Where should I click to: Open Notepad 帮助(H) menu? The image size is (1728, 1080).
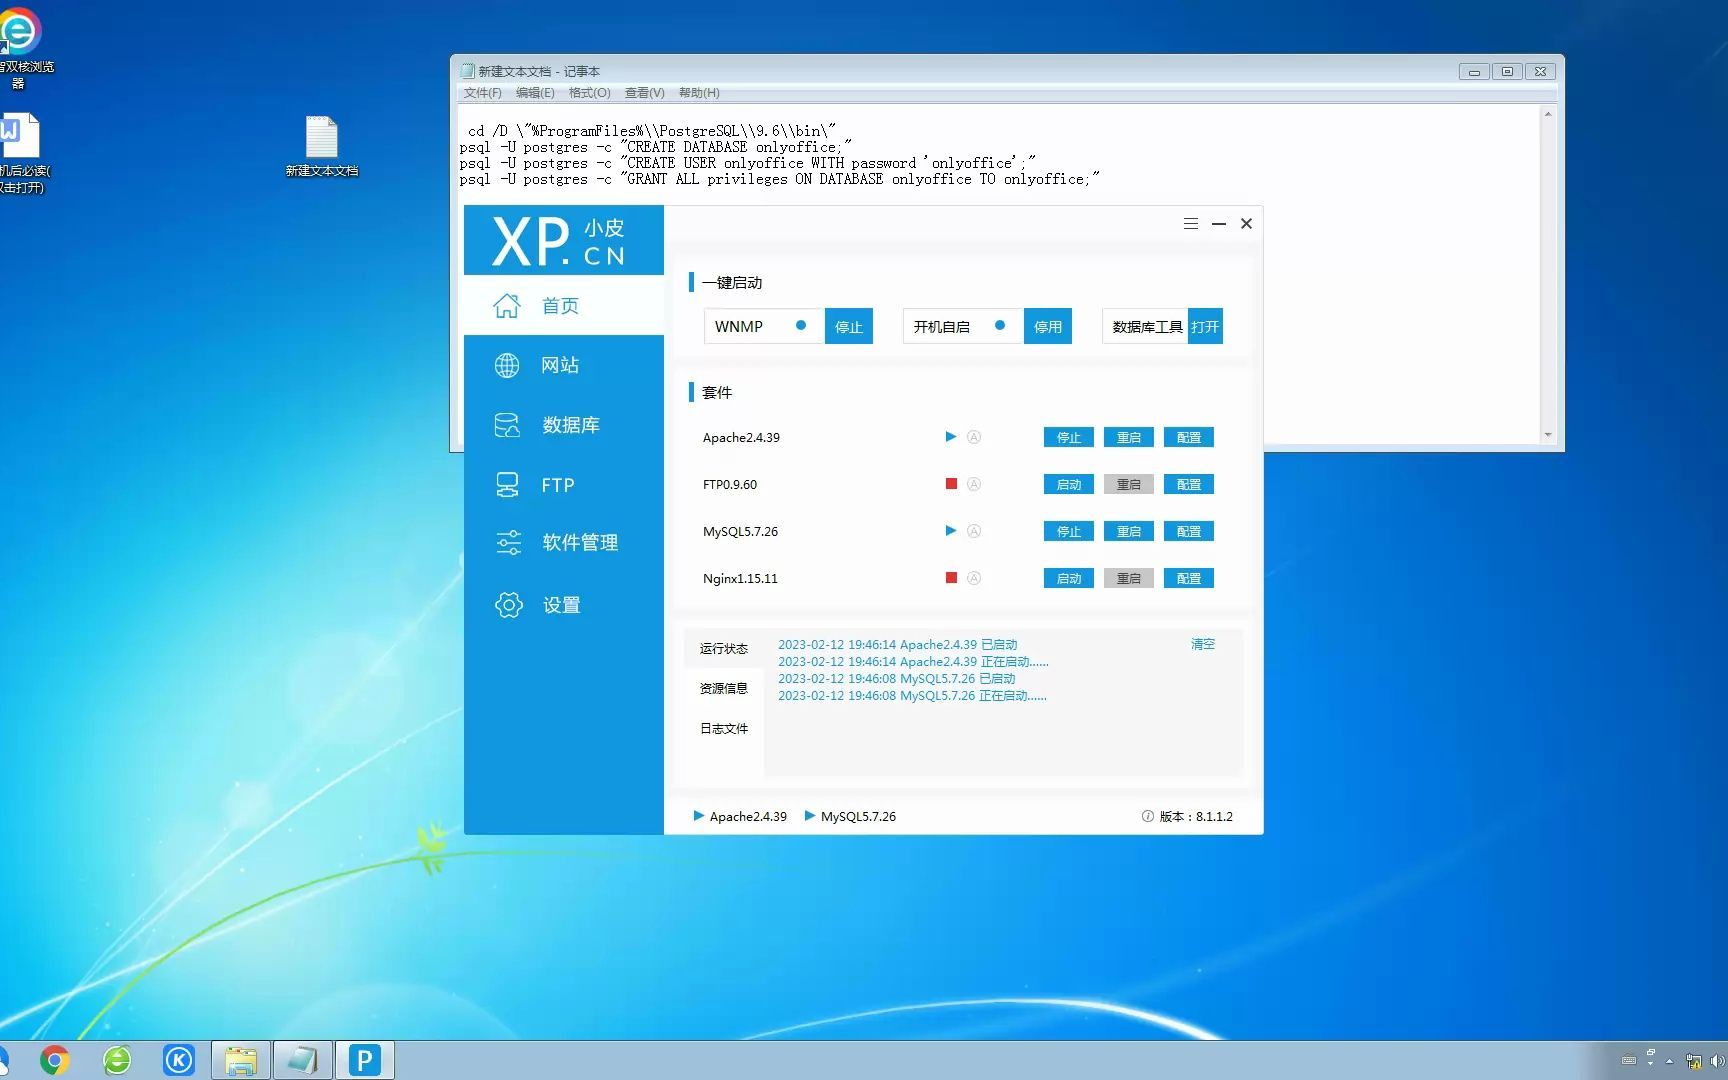(699, 93)
